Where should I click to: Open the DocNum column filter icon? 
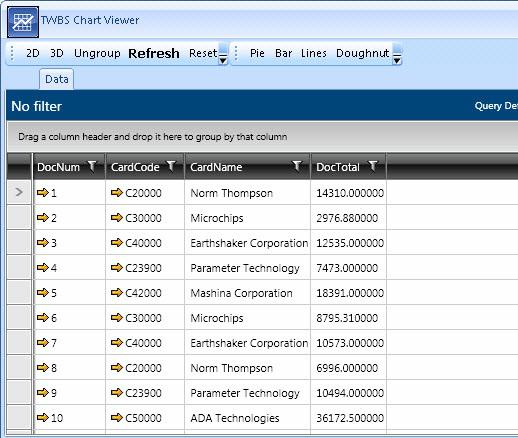92,166
